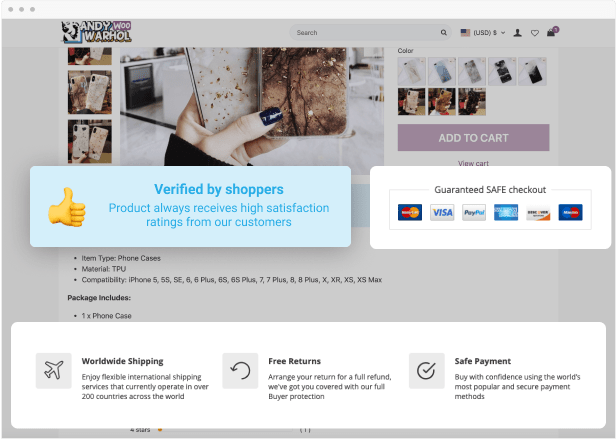This screenshot has width=616, height=439.
Task: Open the shopping cart bag icon
Action: (x=552, y=32)
